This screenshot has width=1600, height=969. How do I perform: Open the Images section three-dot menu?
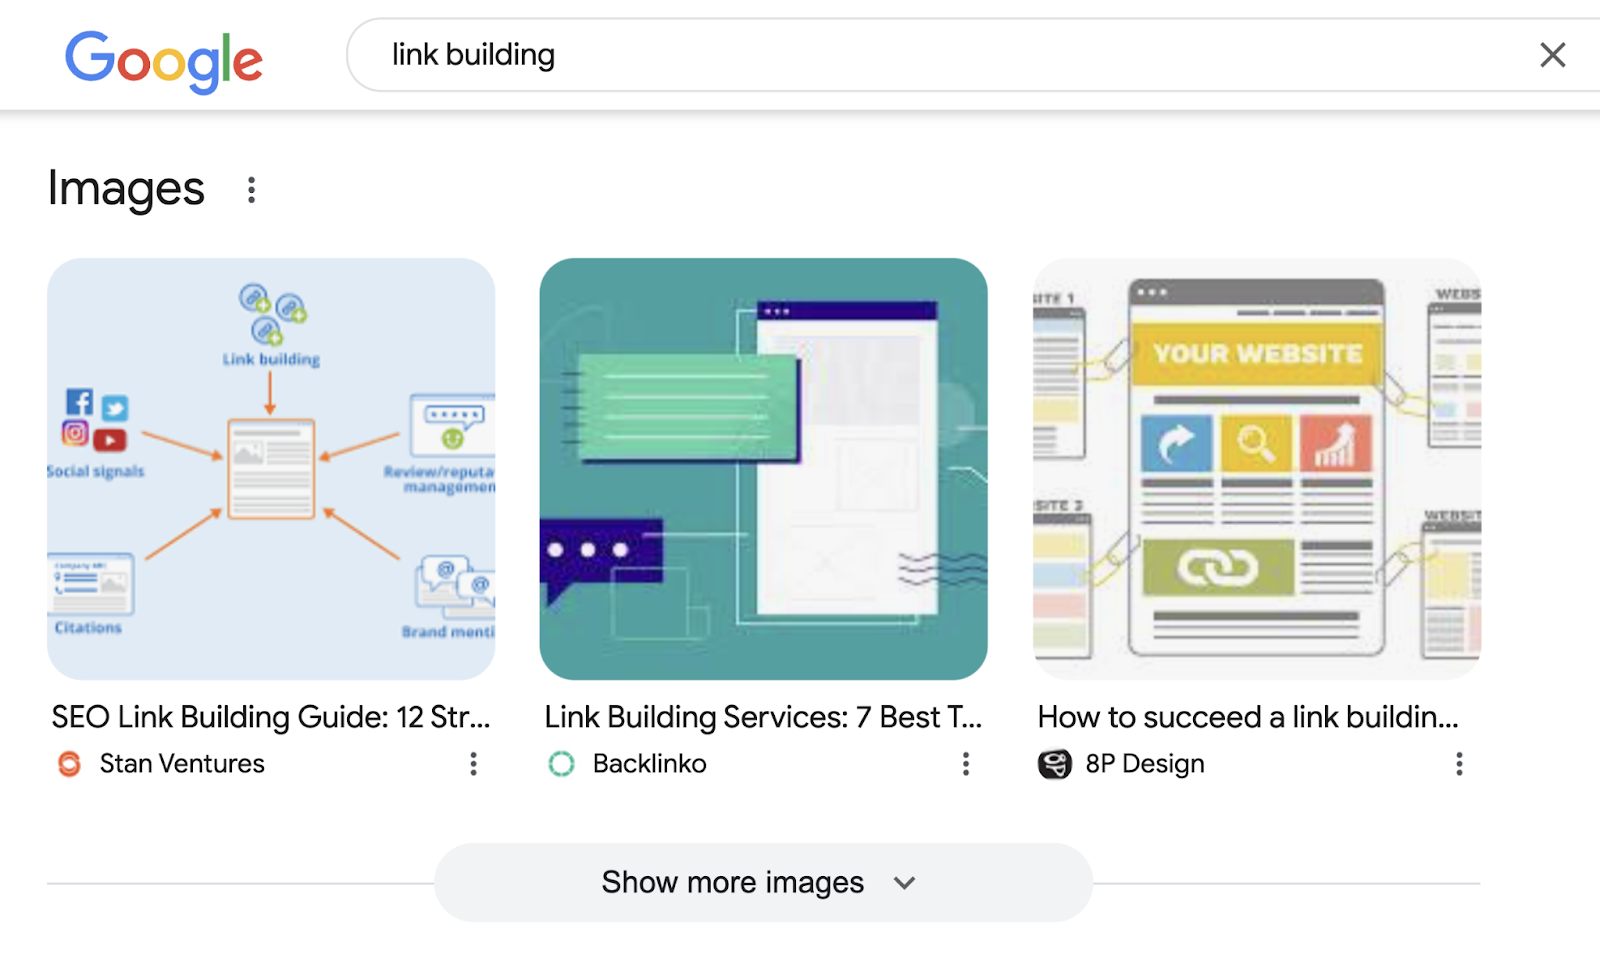pos(251,190)
